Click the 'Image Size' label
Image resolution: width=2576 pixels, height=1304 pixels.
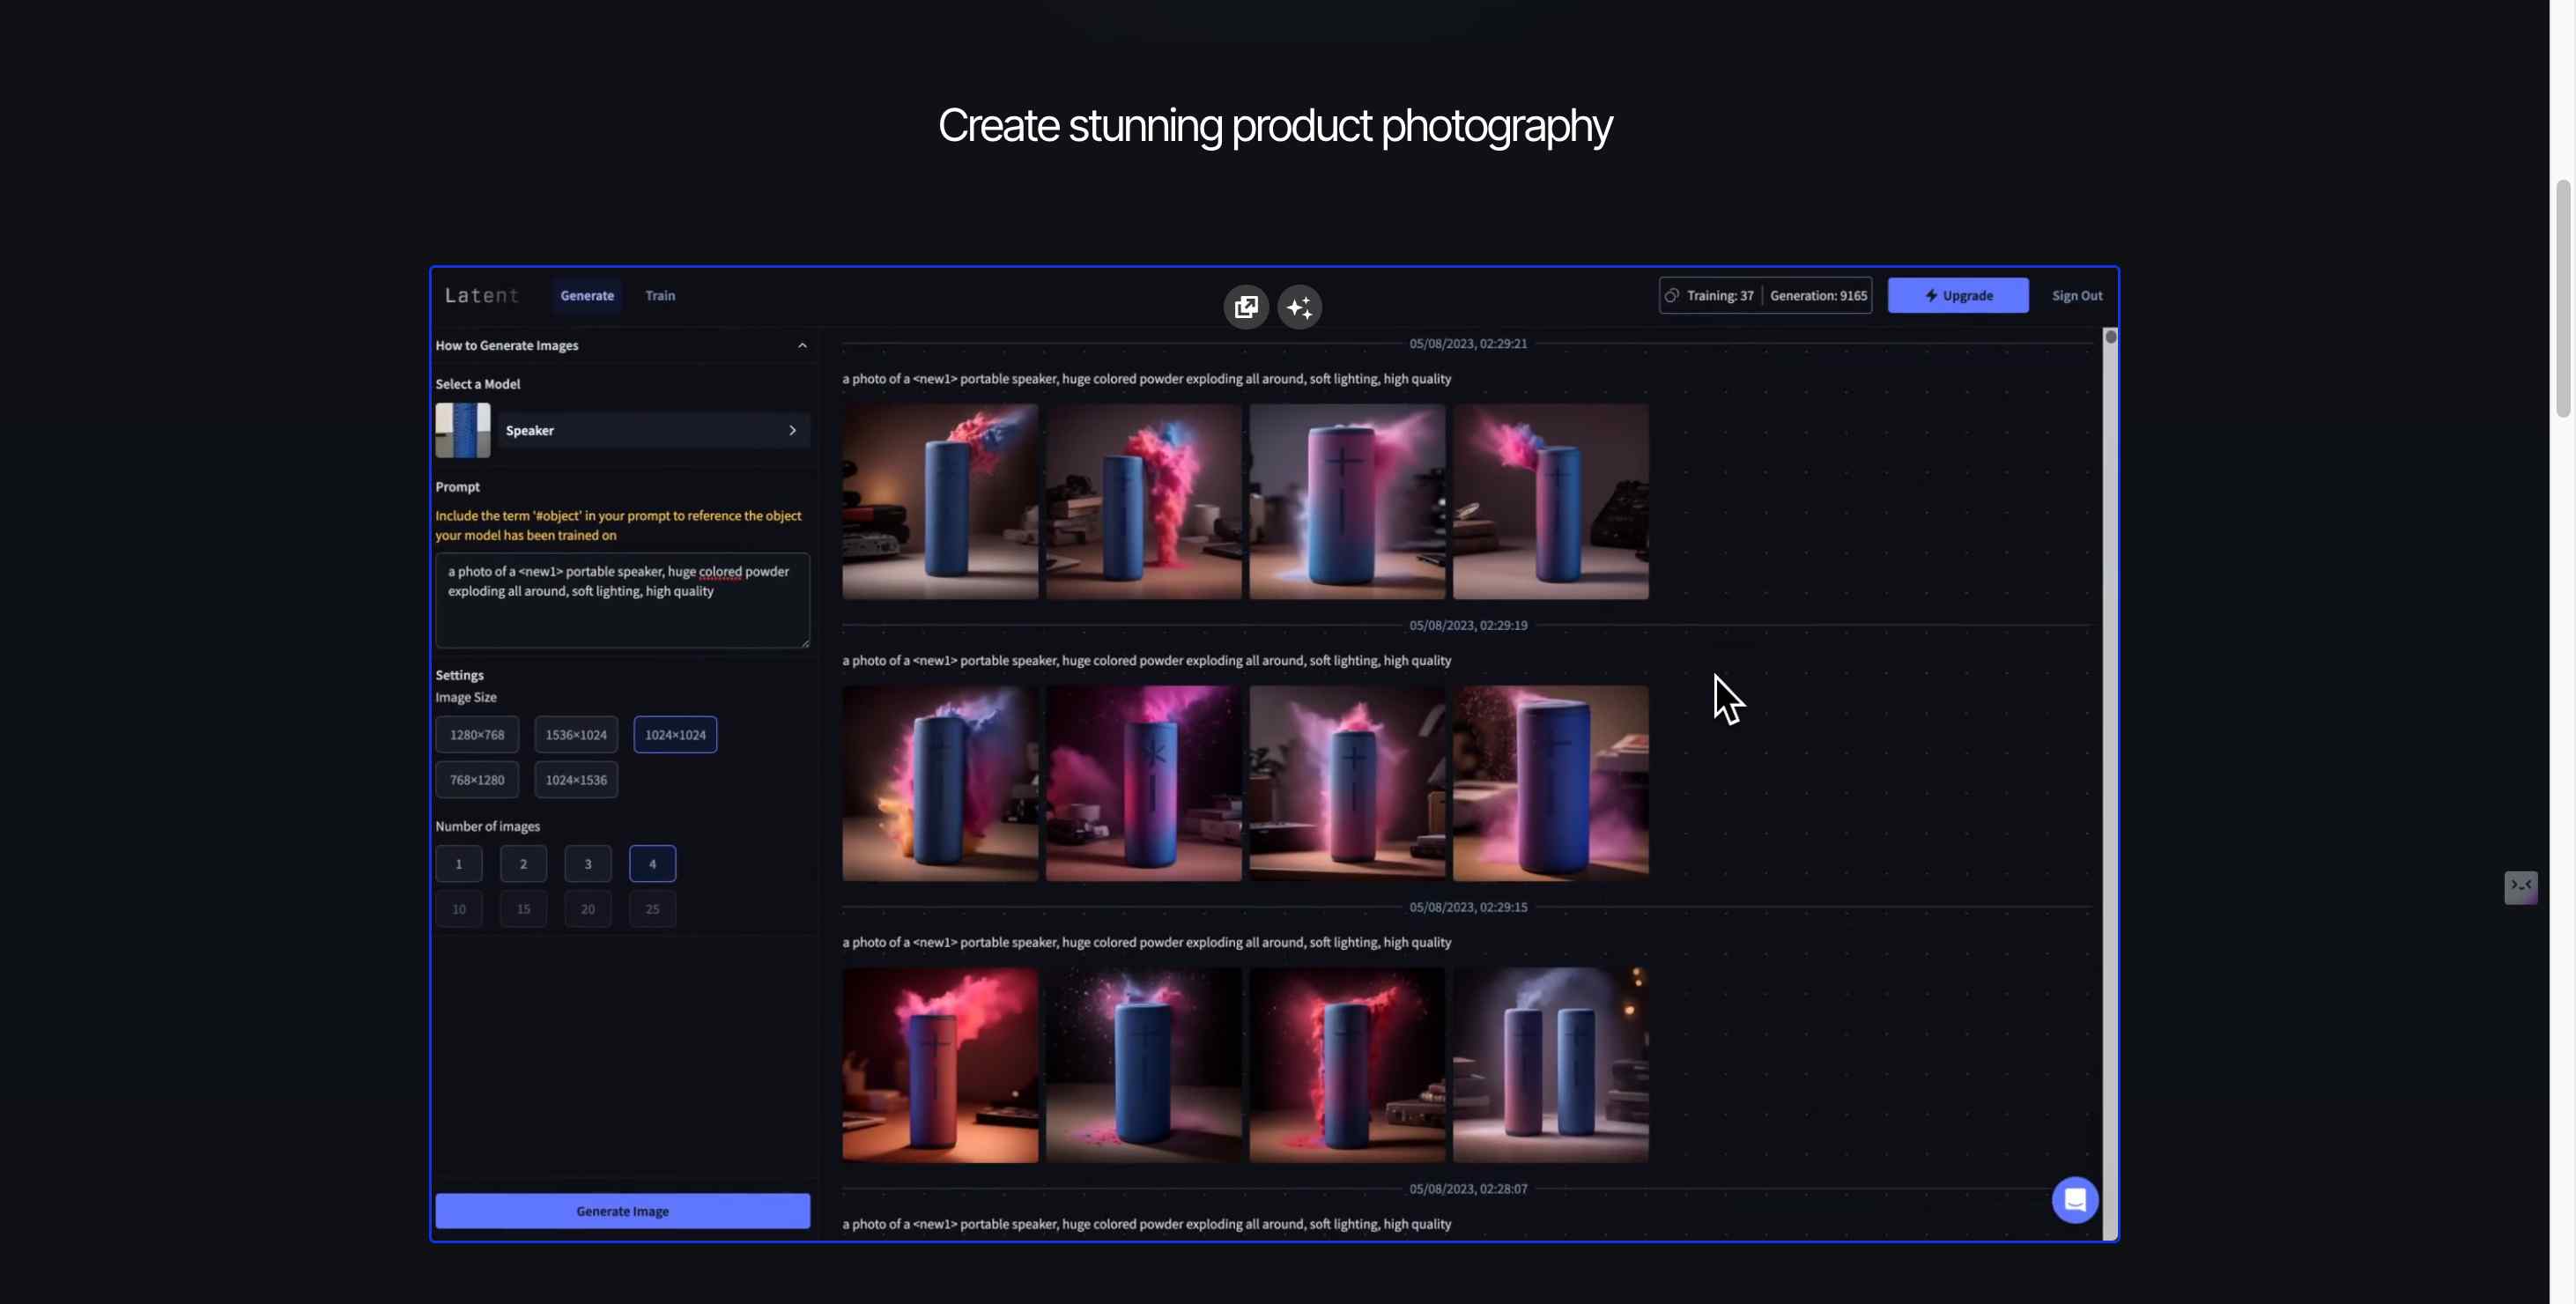[465, 697]
